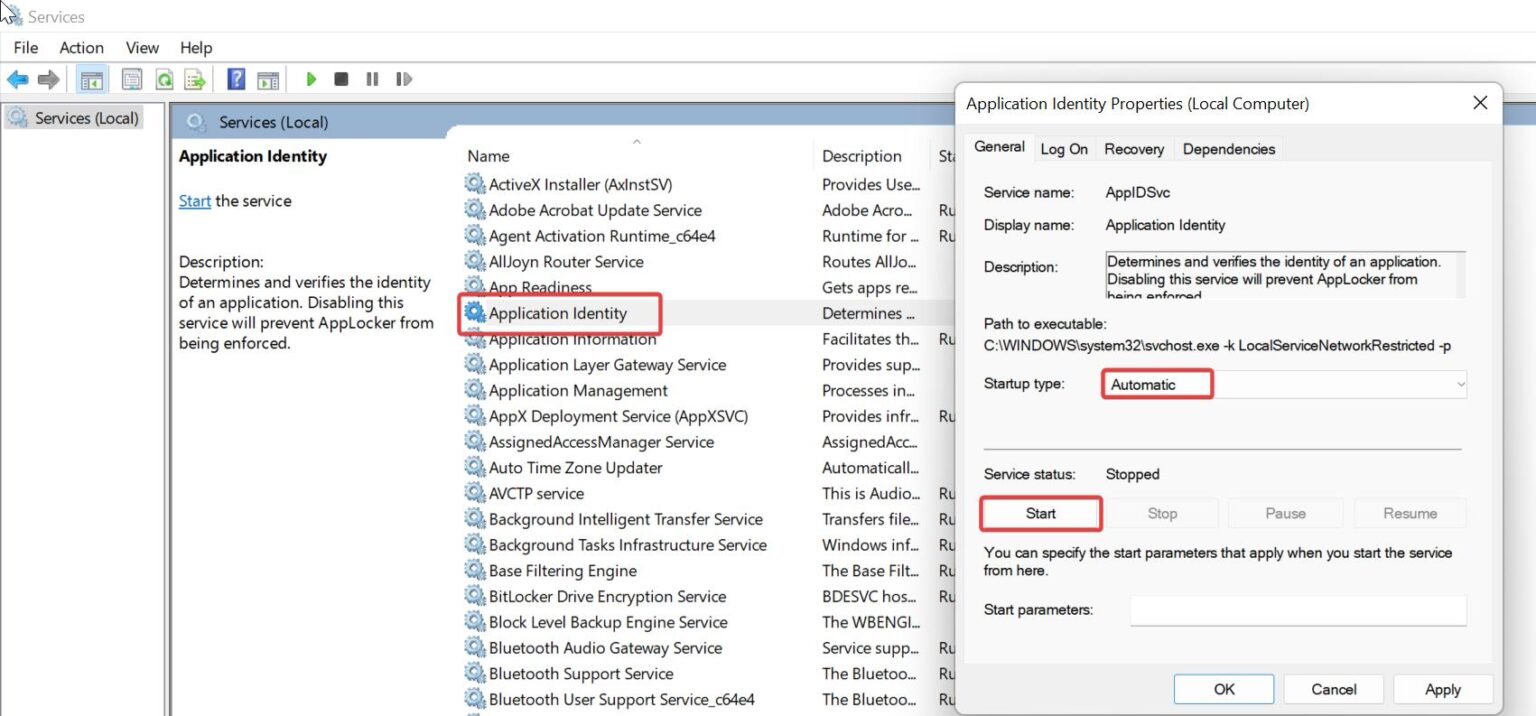Image resolution: width=1536 pixels, height=716 pixels.
Task: Select Services (Local) in the left tree
Action: coord(82,117)
